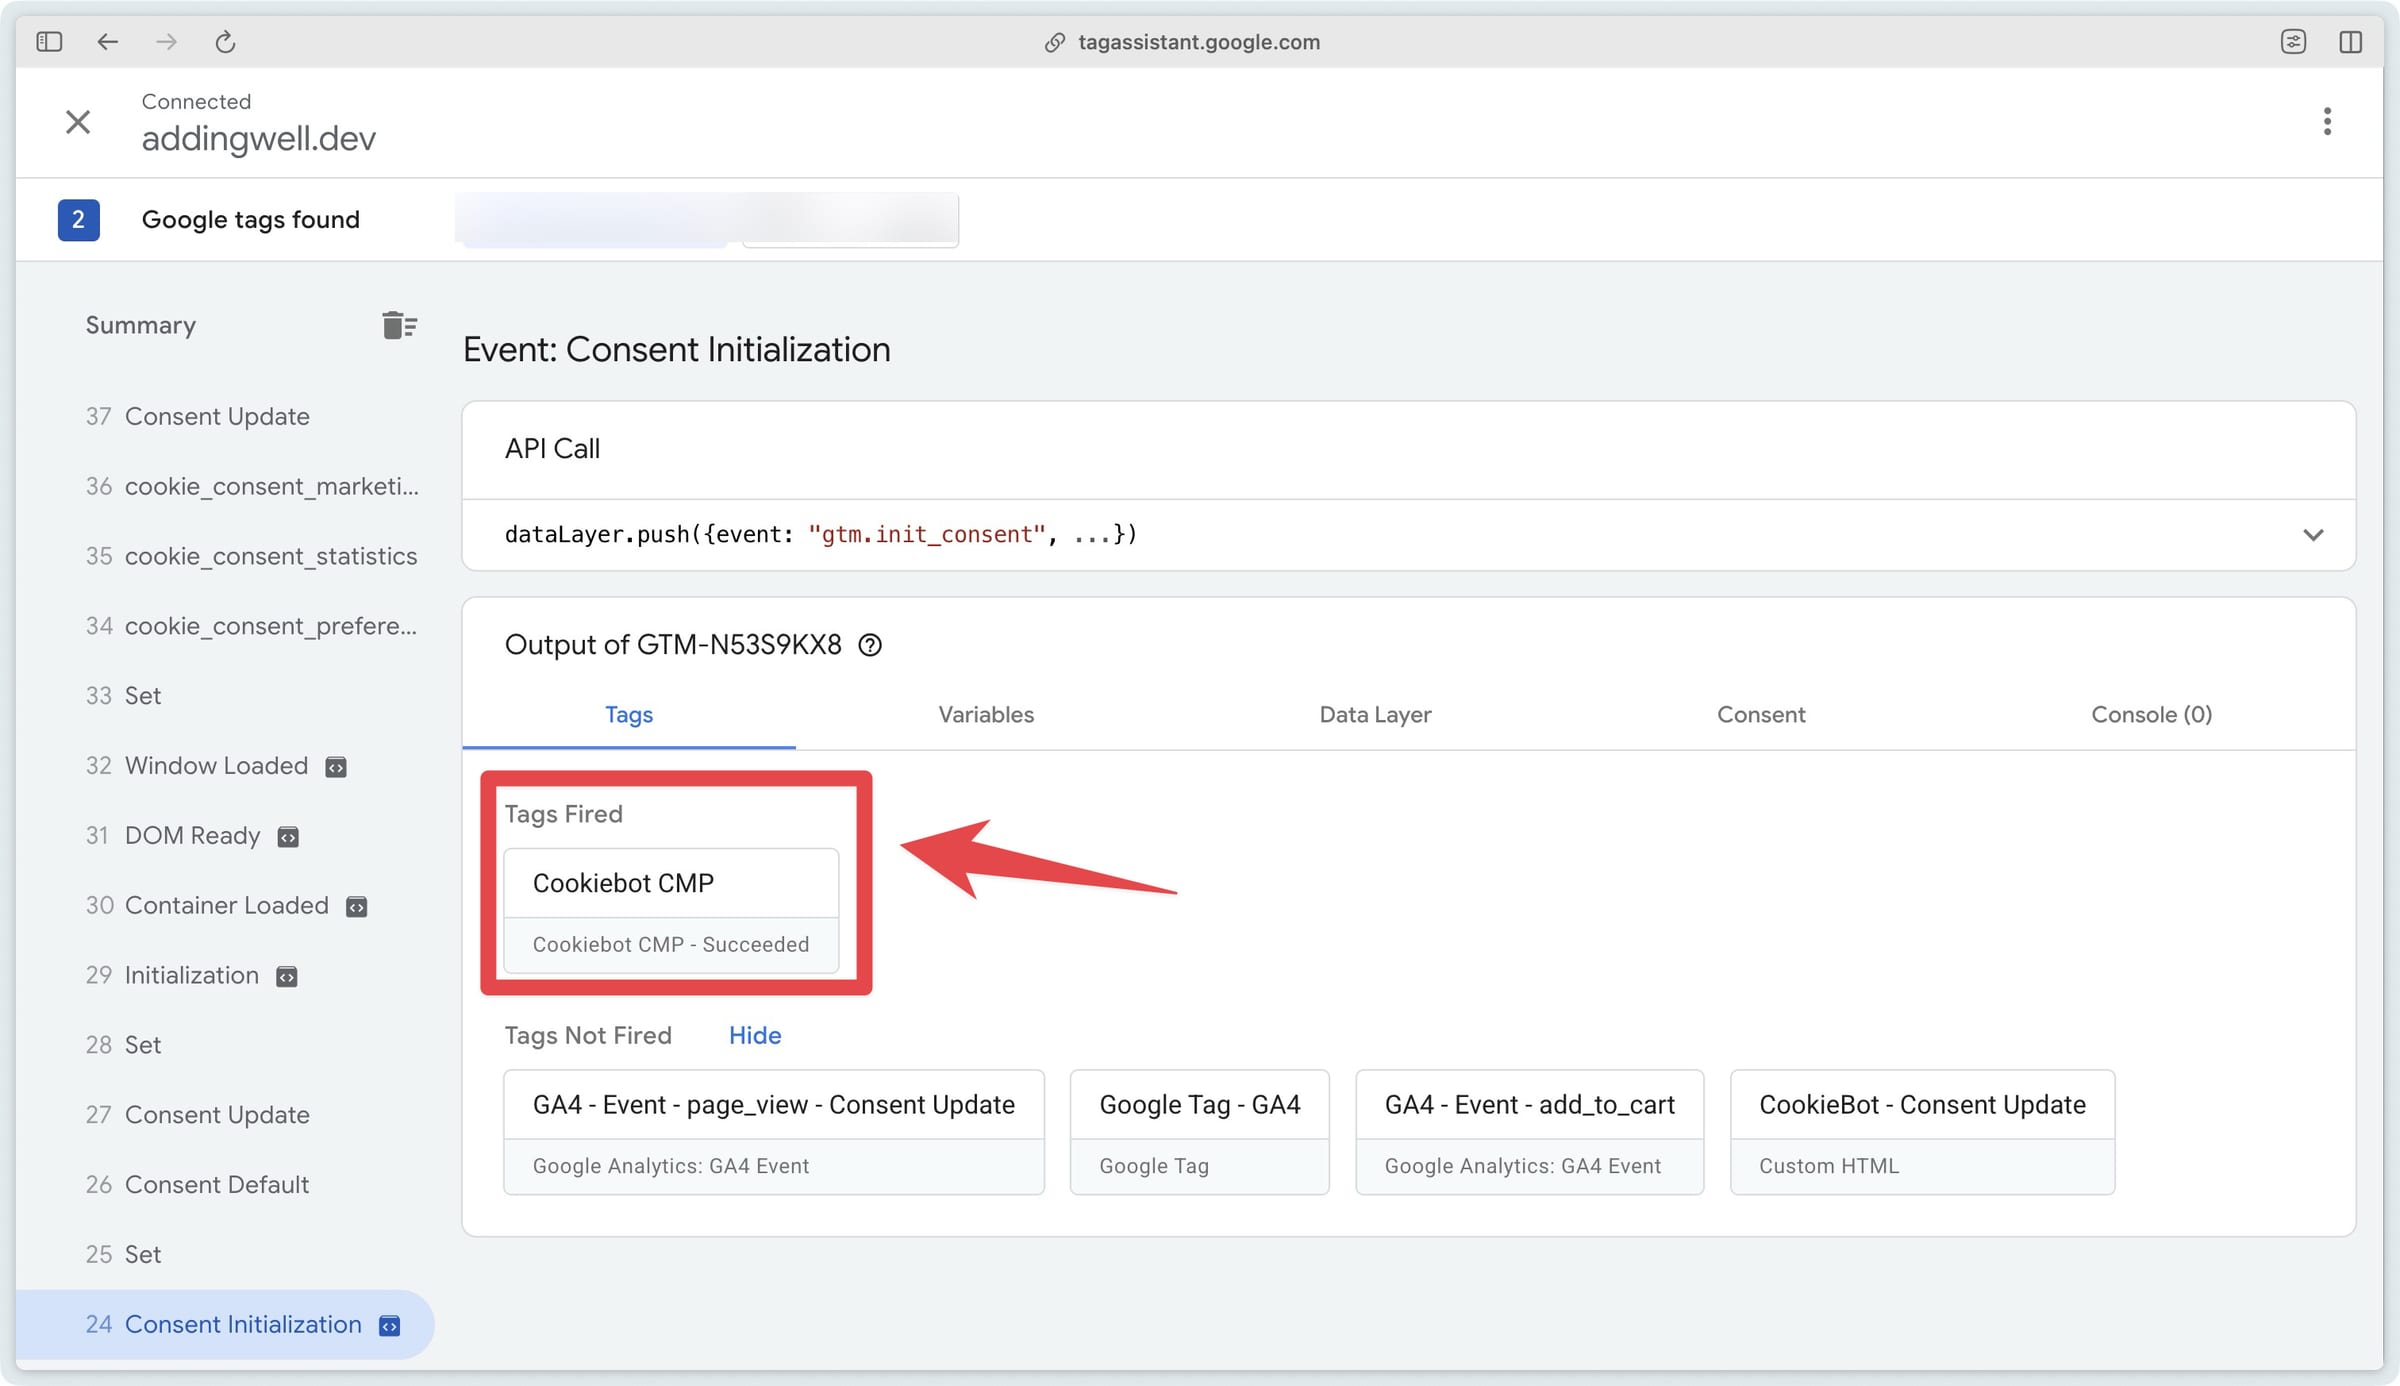Click the code icon next to Container Loaded
The image size is (2400, 1386).
[356, 907]
